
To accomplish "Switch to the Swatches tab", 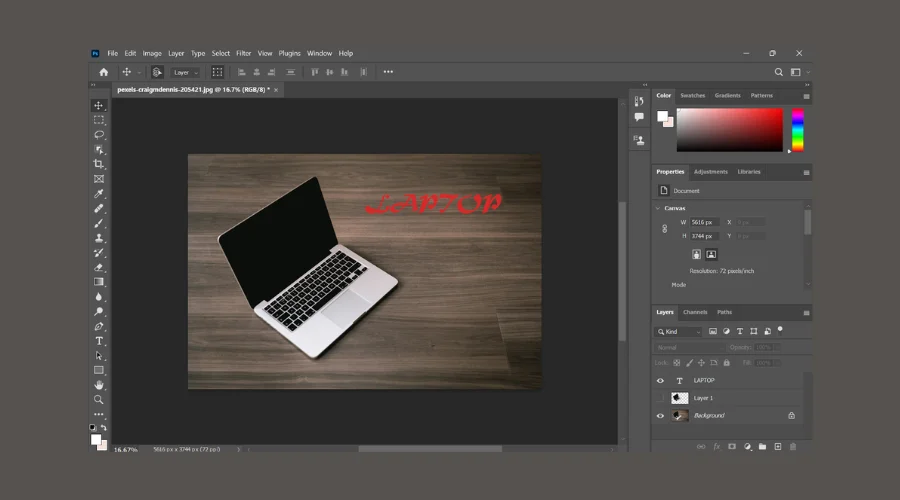I will (x=692, y=96).
